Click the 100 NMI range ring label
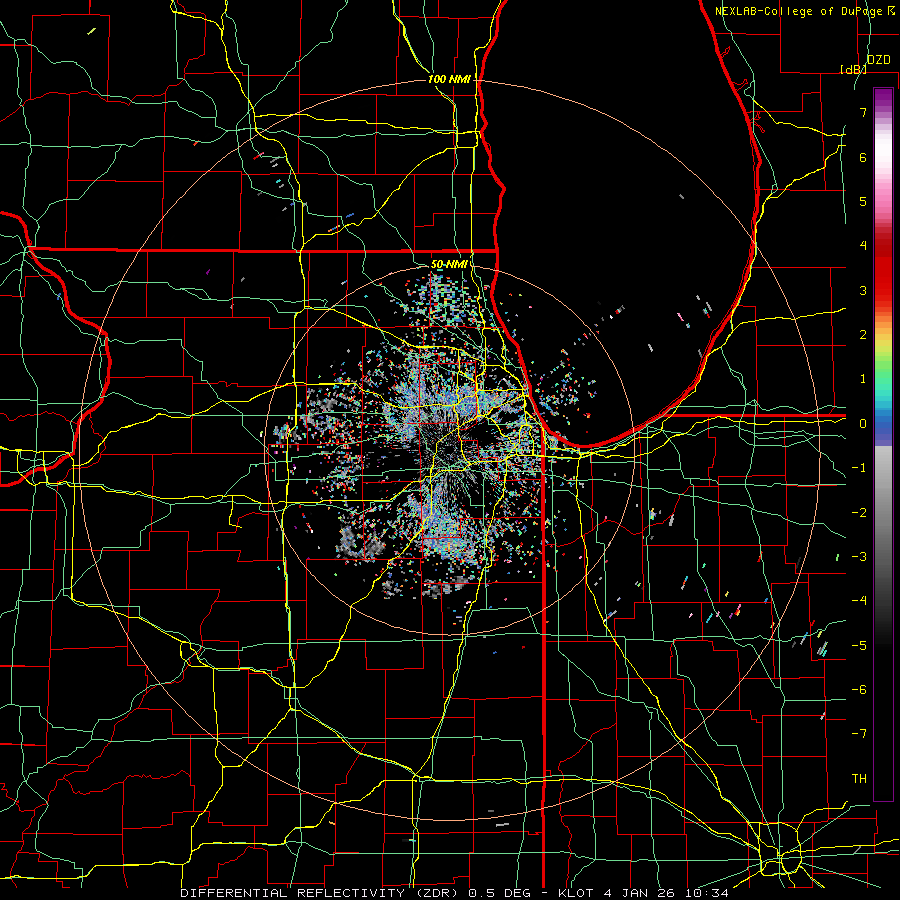 (x=449, y=79)
